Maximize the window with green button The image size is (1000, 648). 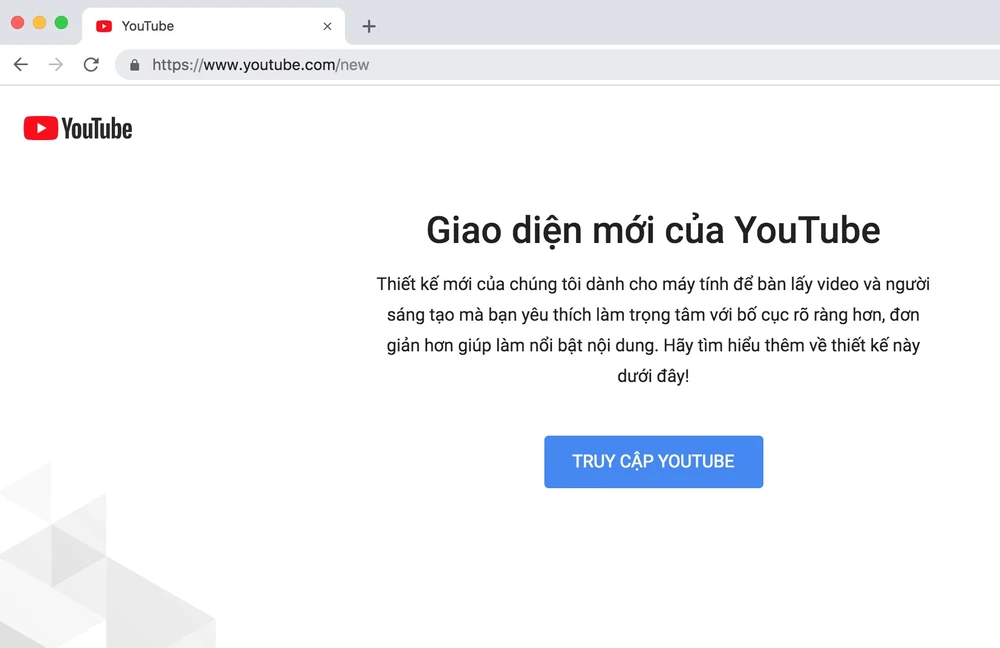coord(61,22)
